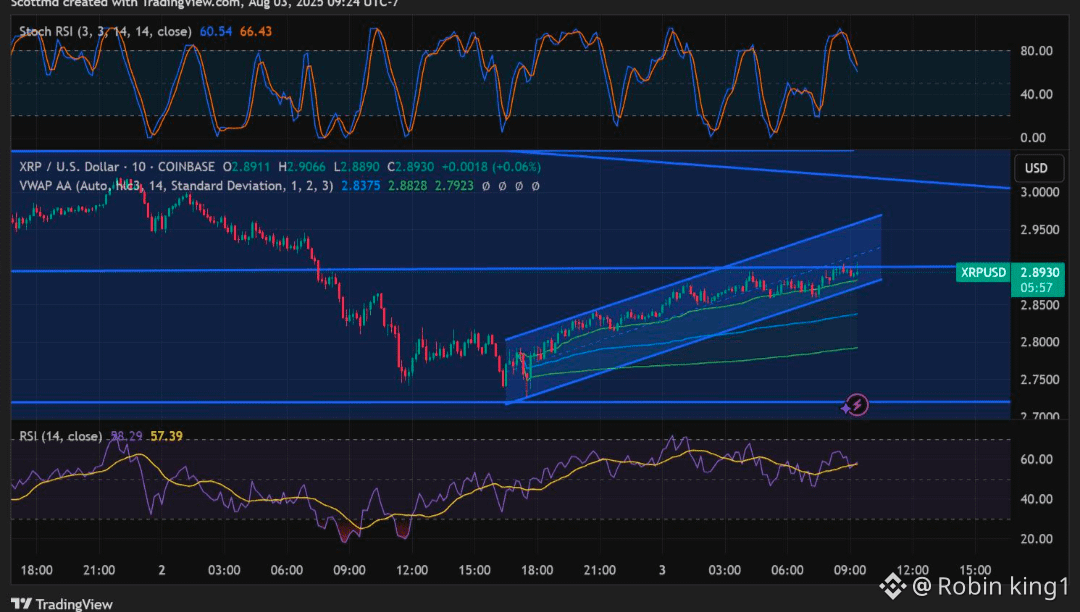
Task: Click the 2.8930 current price box
Action: pos(1039,272)
